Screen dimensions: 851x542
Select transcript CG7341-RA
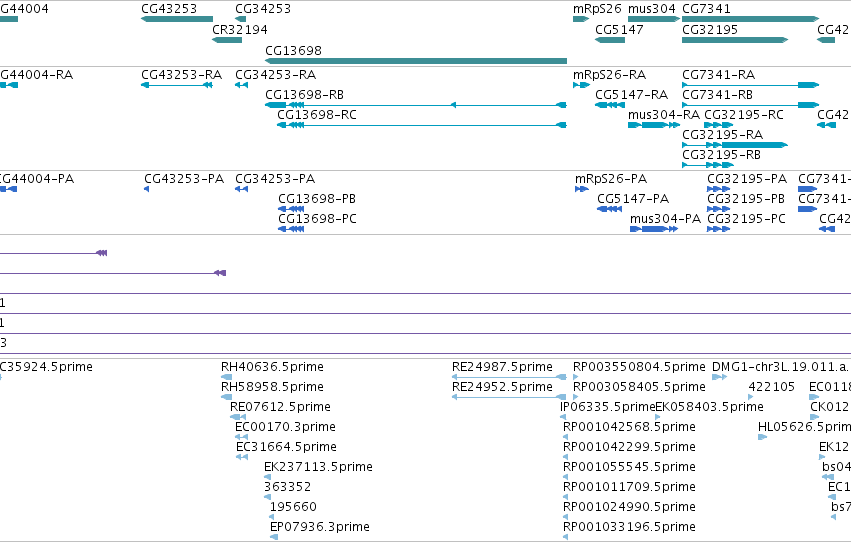click(x=751, y=85)
